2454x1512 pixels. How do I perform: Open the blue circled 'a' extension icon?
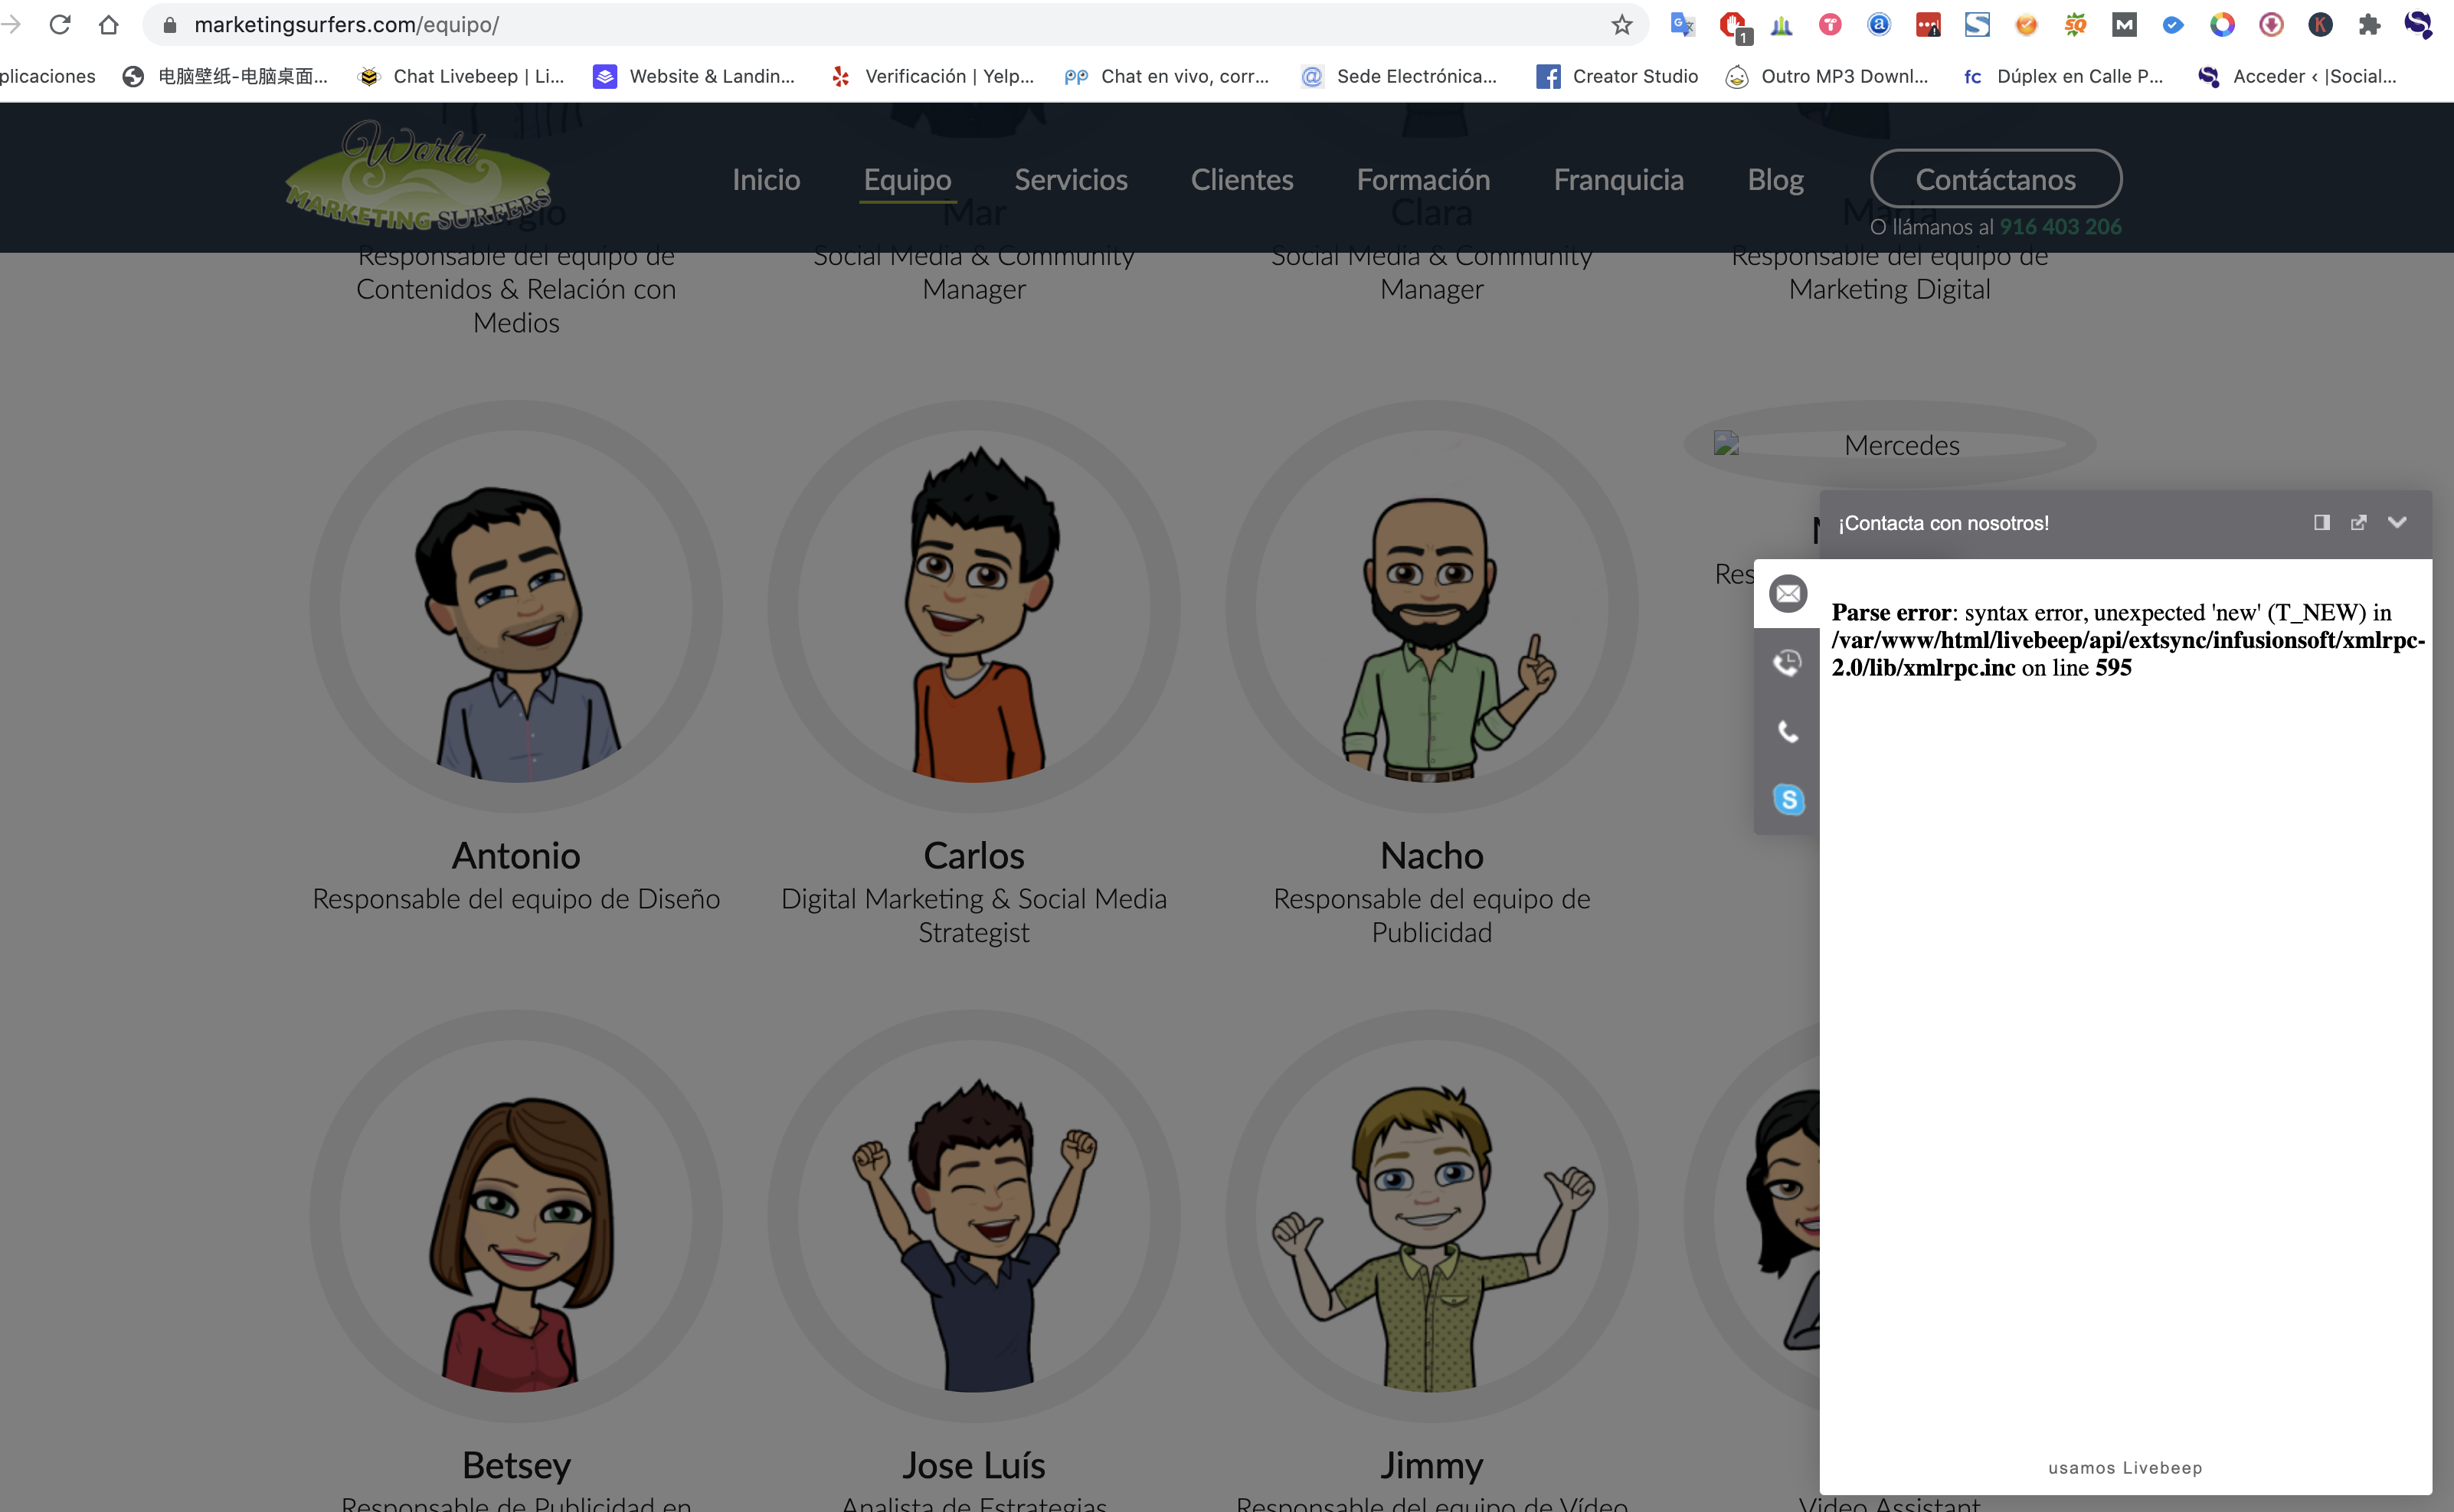[1879, 24]
